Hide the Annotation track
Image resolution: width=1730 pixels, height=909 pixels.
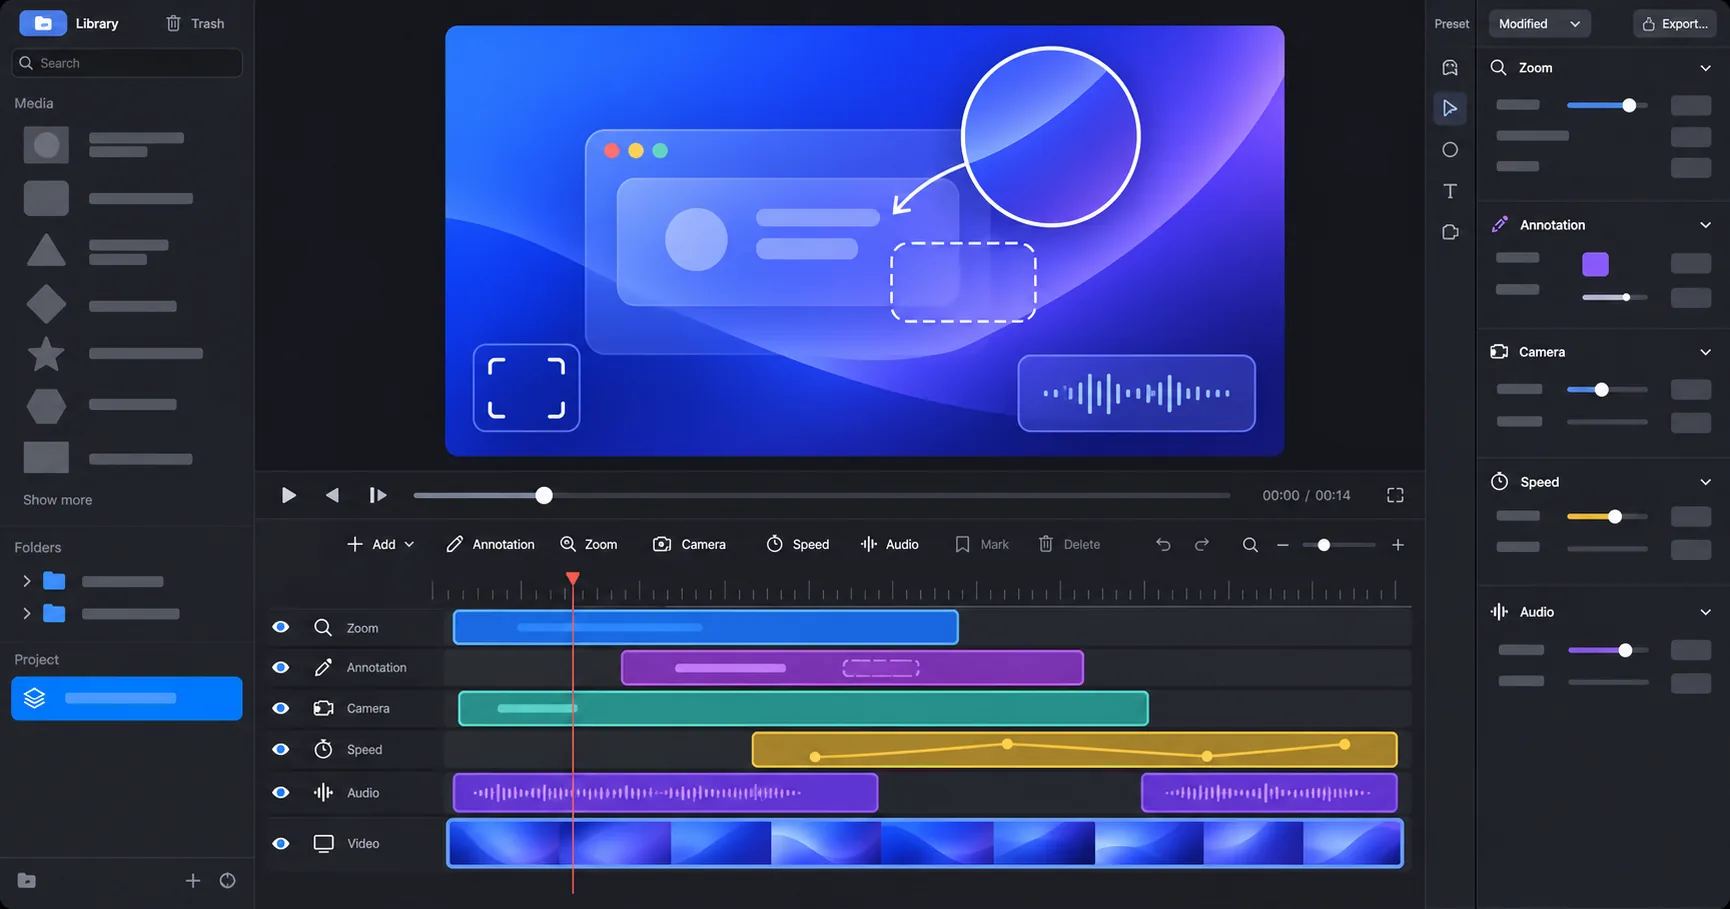281,667
